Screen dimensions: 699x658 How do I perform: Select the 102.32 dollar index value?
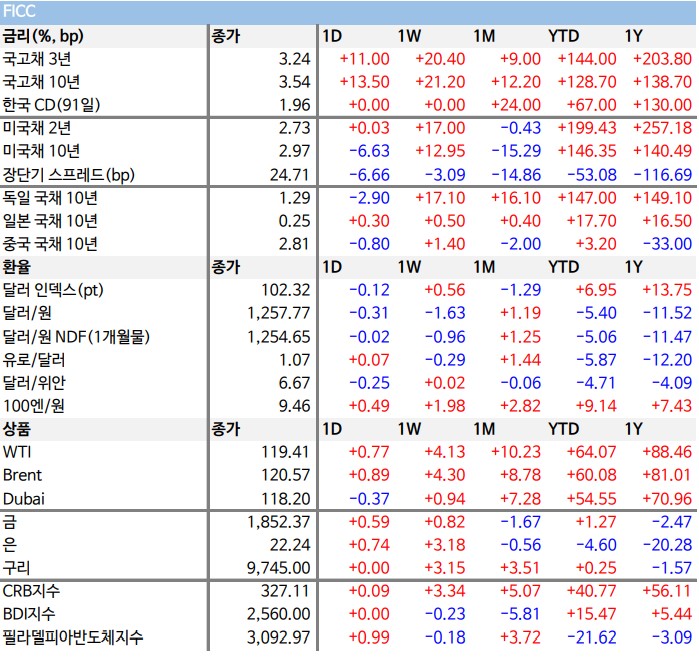[x=286, y=290]
